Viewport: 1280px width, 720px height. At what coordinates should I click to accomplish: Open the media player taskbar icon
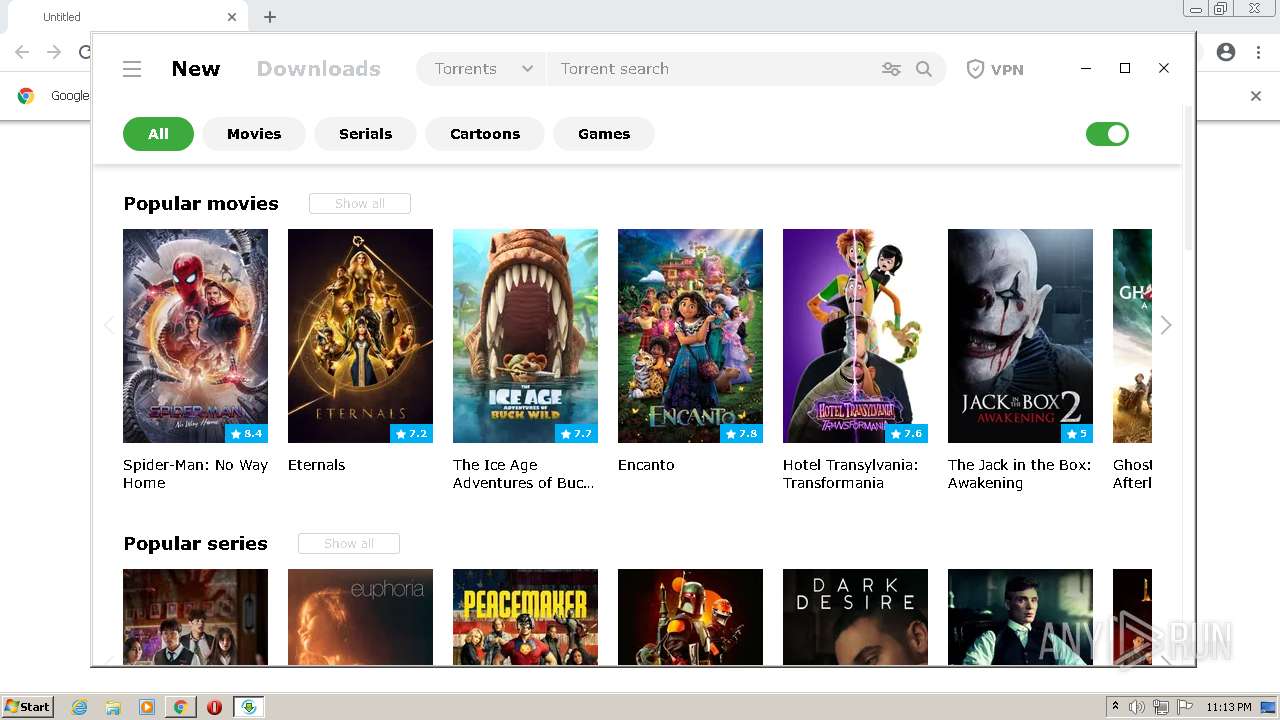pyautogui.click(x=147, y=707)
